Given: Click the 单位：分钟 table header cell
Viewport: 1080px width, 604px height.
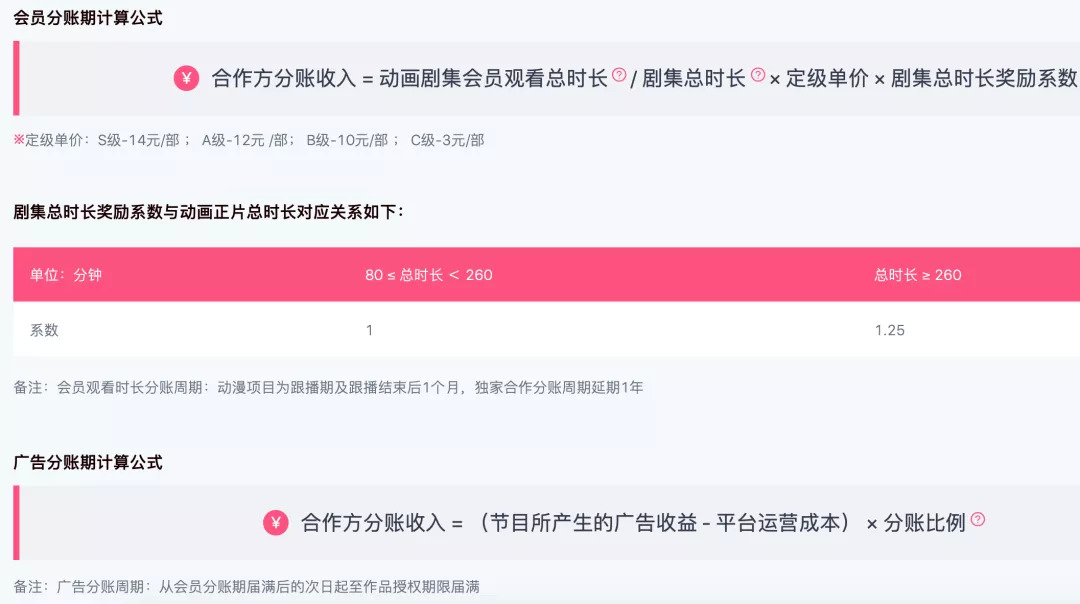Looking at the screenshot, I should click(x=66, y=274).
